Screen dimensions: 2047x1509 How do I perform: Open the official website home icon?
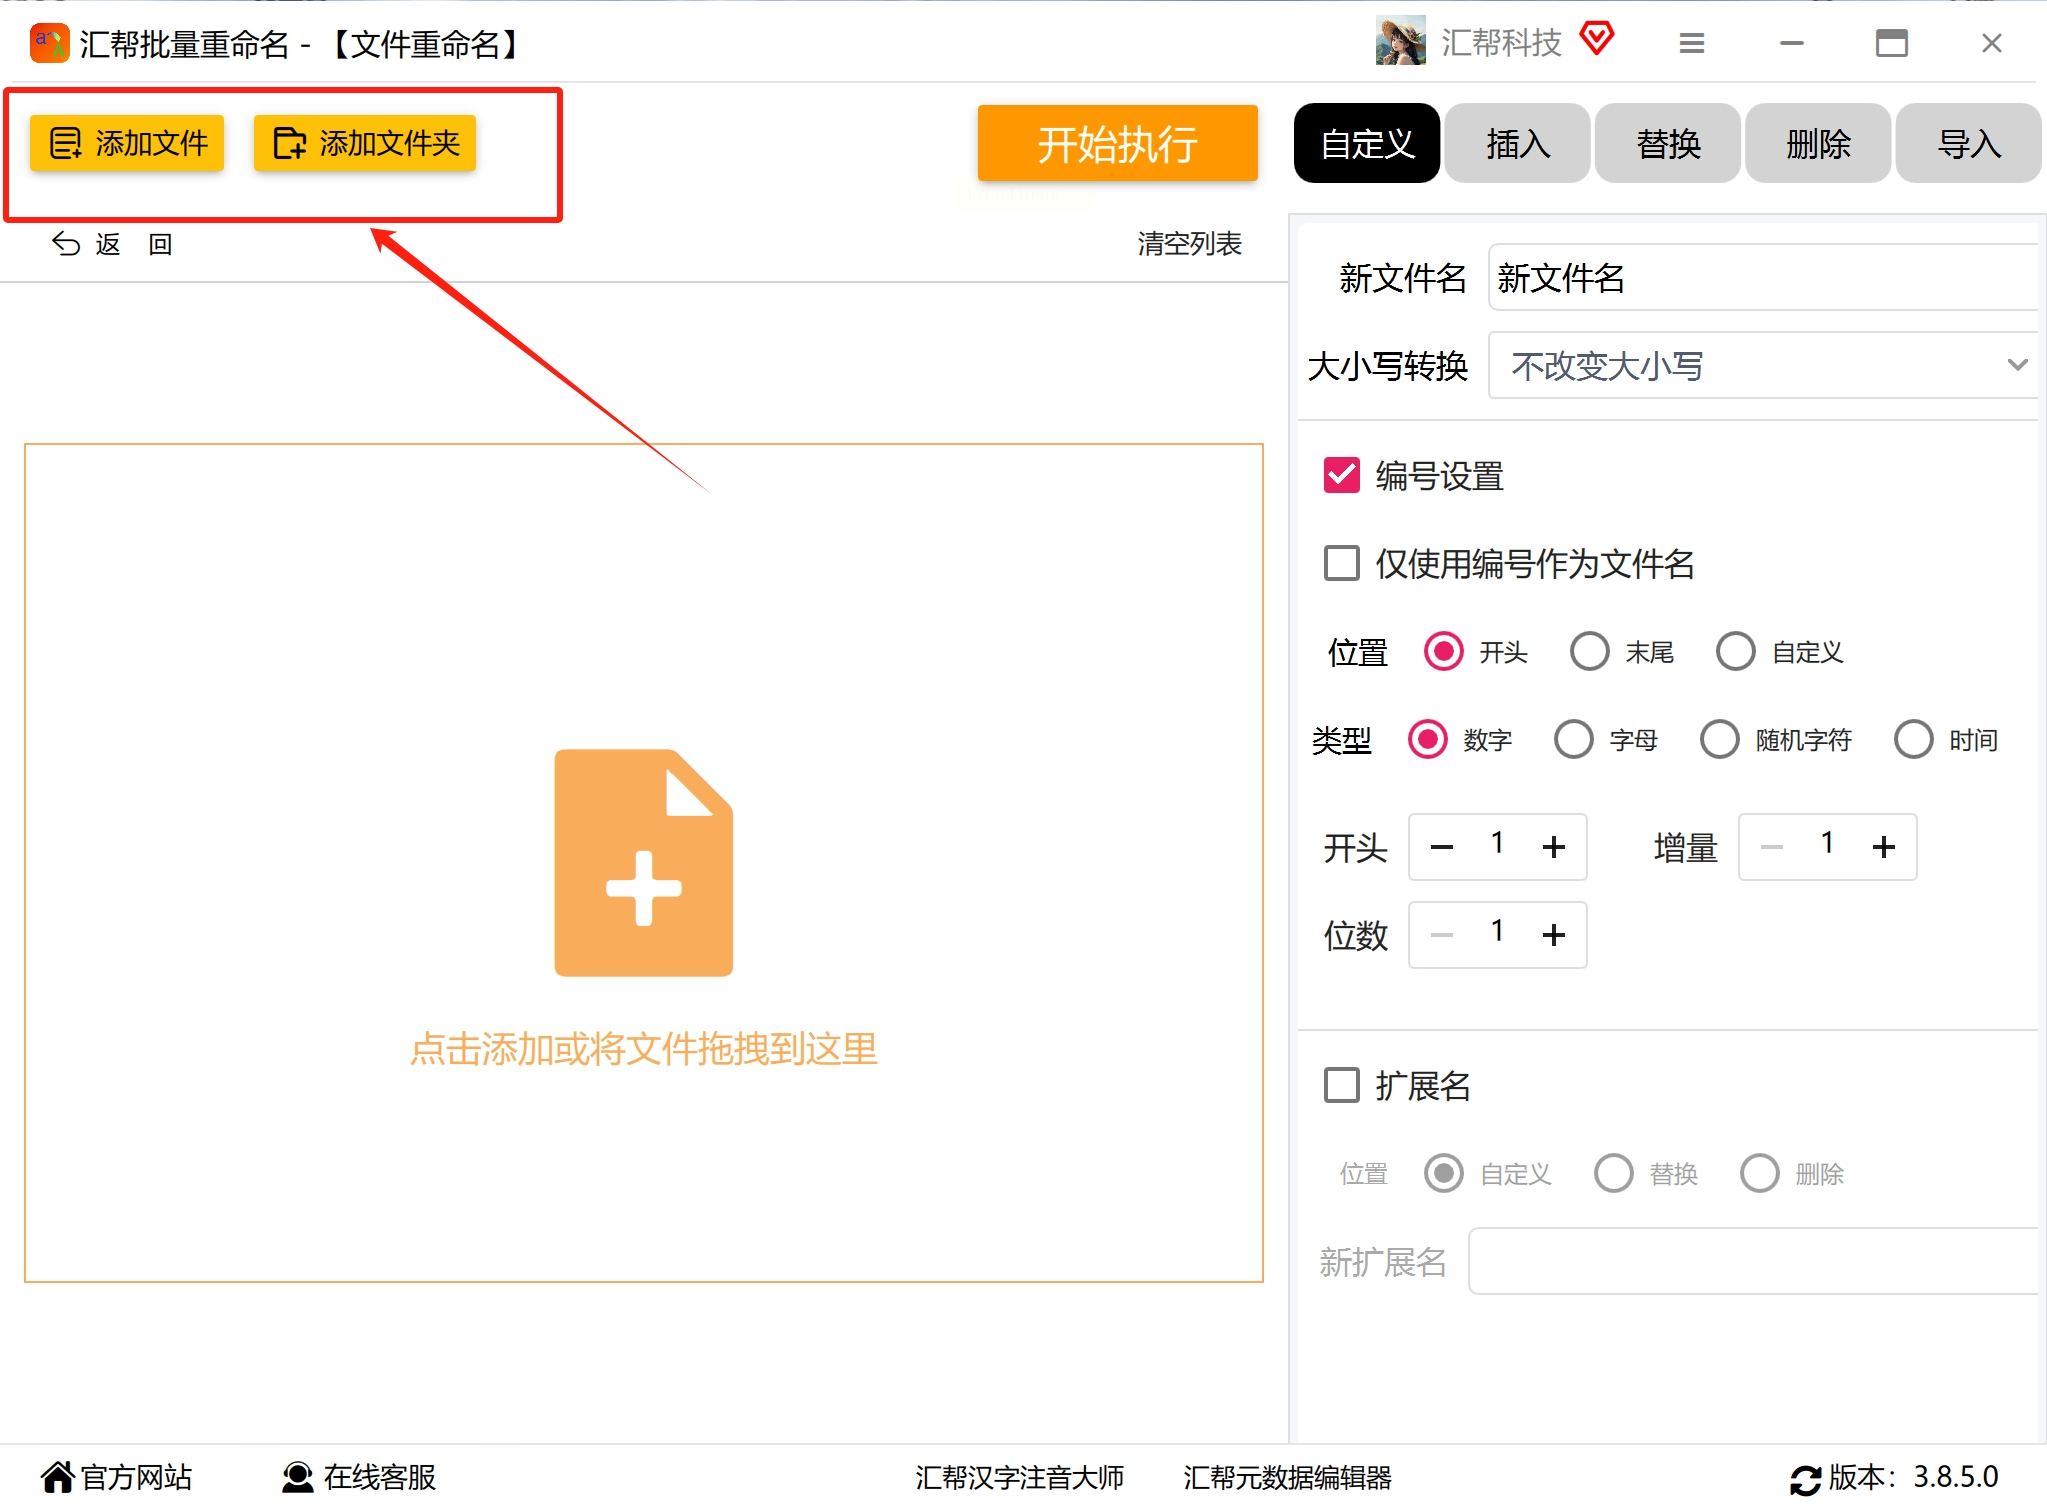point(58,1476)
